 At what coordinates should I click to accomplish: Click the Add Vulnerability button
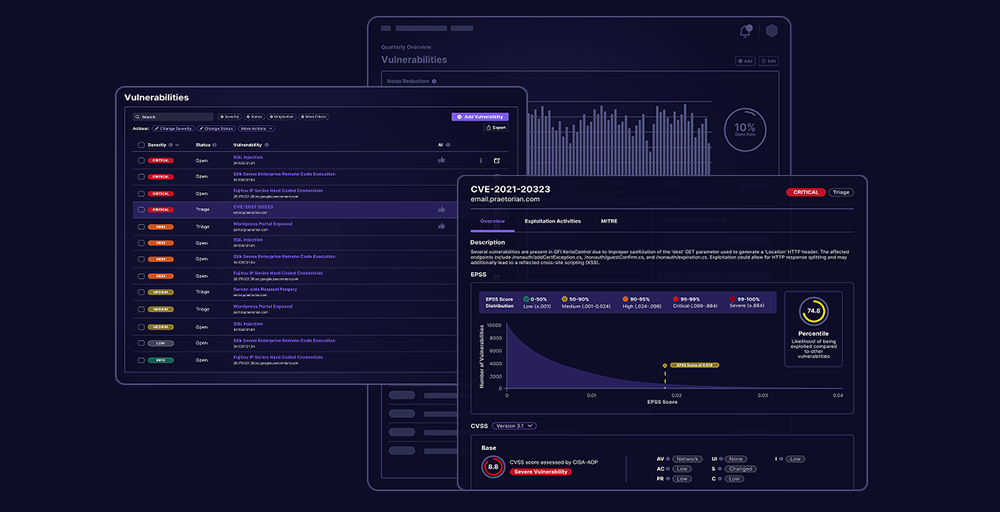(479, 117)
